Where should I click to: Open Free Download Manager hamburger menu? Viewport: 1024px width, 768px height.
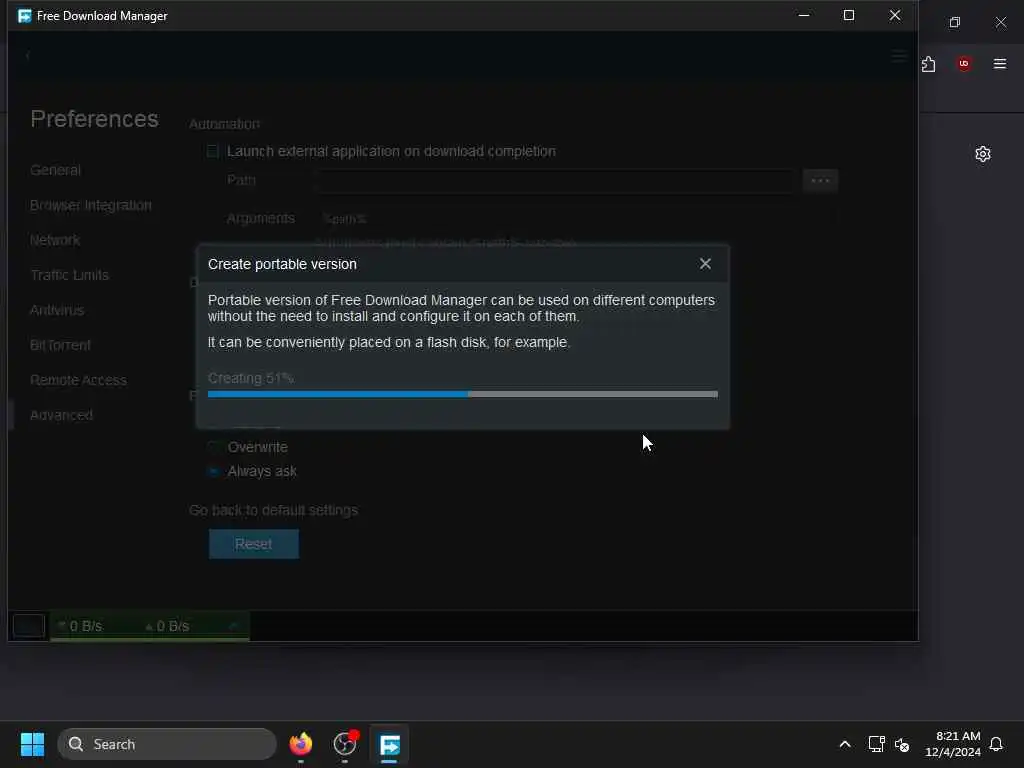coord(899,56)
